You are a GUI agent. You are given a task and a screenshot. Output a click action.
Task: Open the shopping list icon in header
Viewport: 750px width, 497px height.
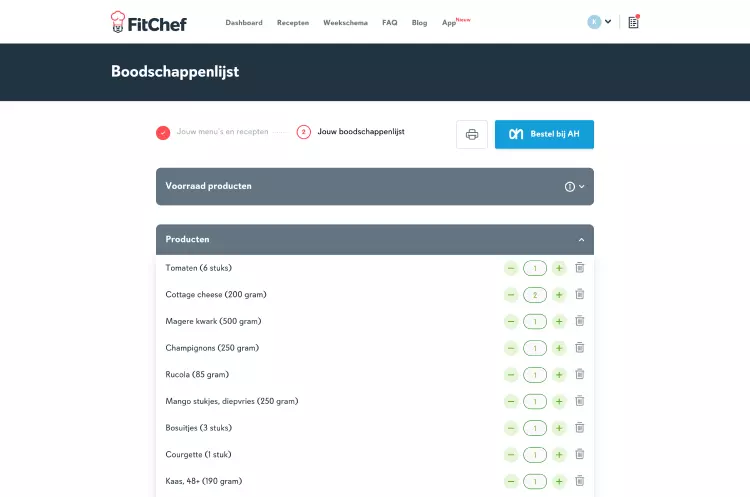pos(633,22)
